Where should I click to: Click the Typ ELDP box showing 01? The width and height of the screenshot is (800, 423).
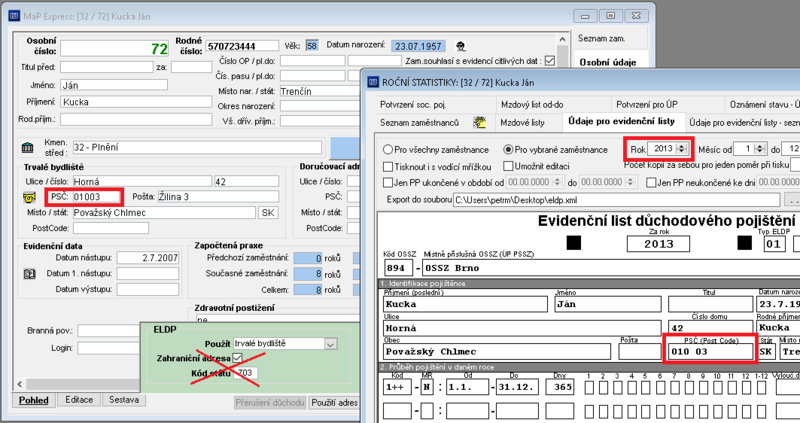pyautogui.click(x=773, y=244)
